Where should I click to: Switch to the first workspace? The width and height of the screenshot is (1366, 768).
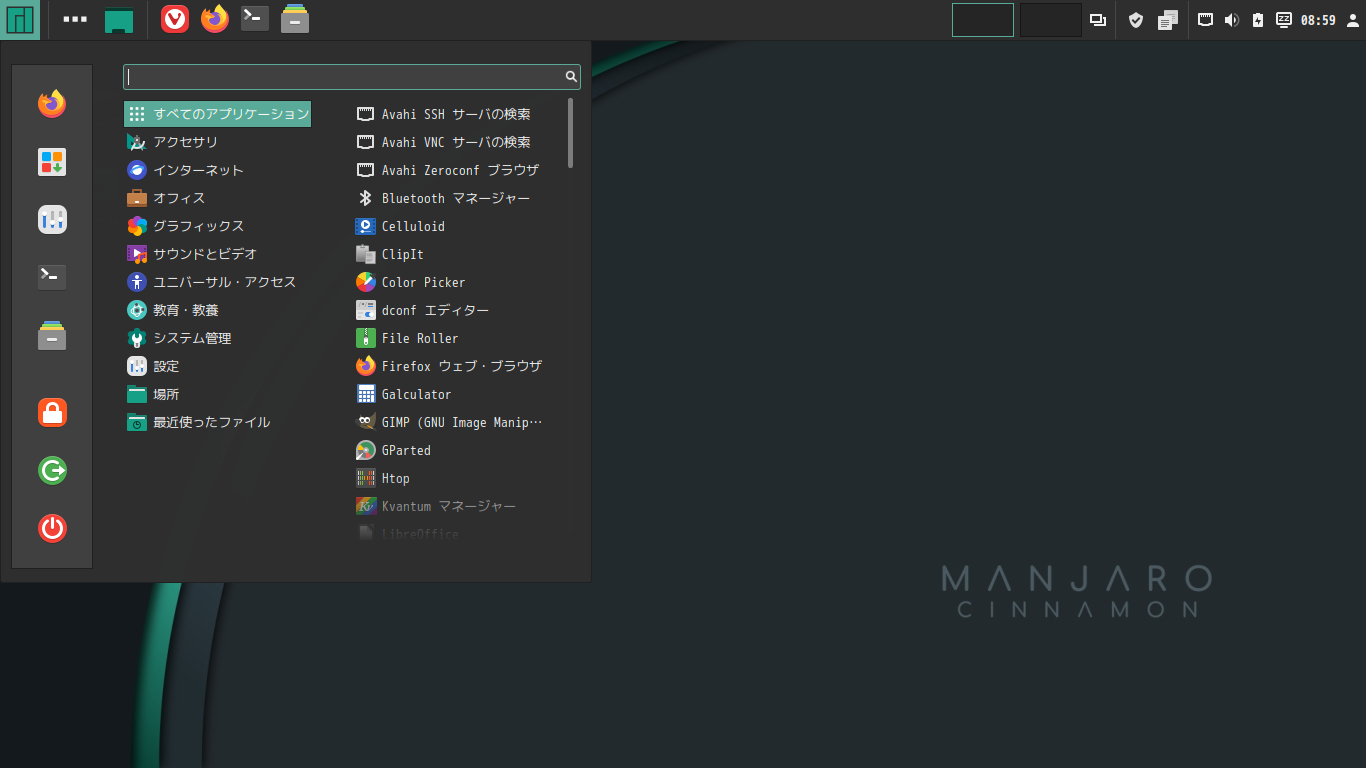pyautogui.click(x=983, y=20)
